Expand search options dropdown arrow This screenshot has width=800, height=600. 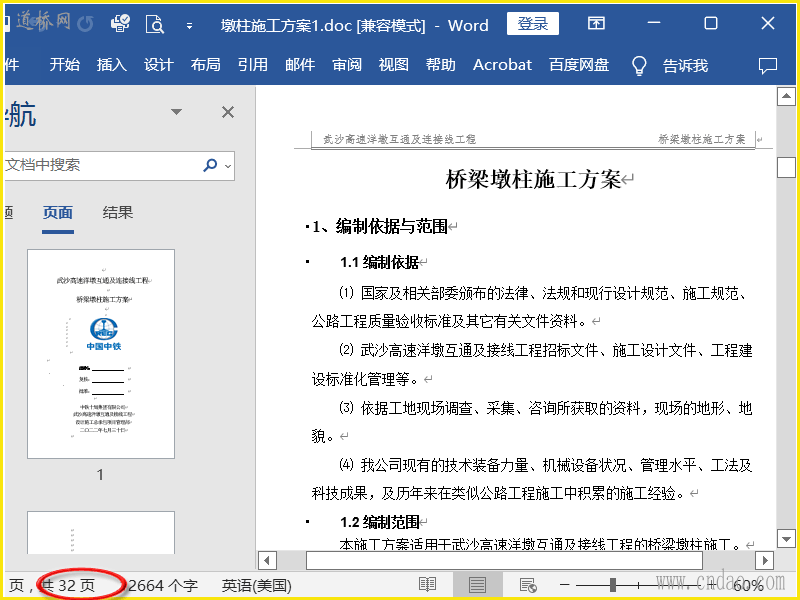(x=228, y=165)
